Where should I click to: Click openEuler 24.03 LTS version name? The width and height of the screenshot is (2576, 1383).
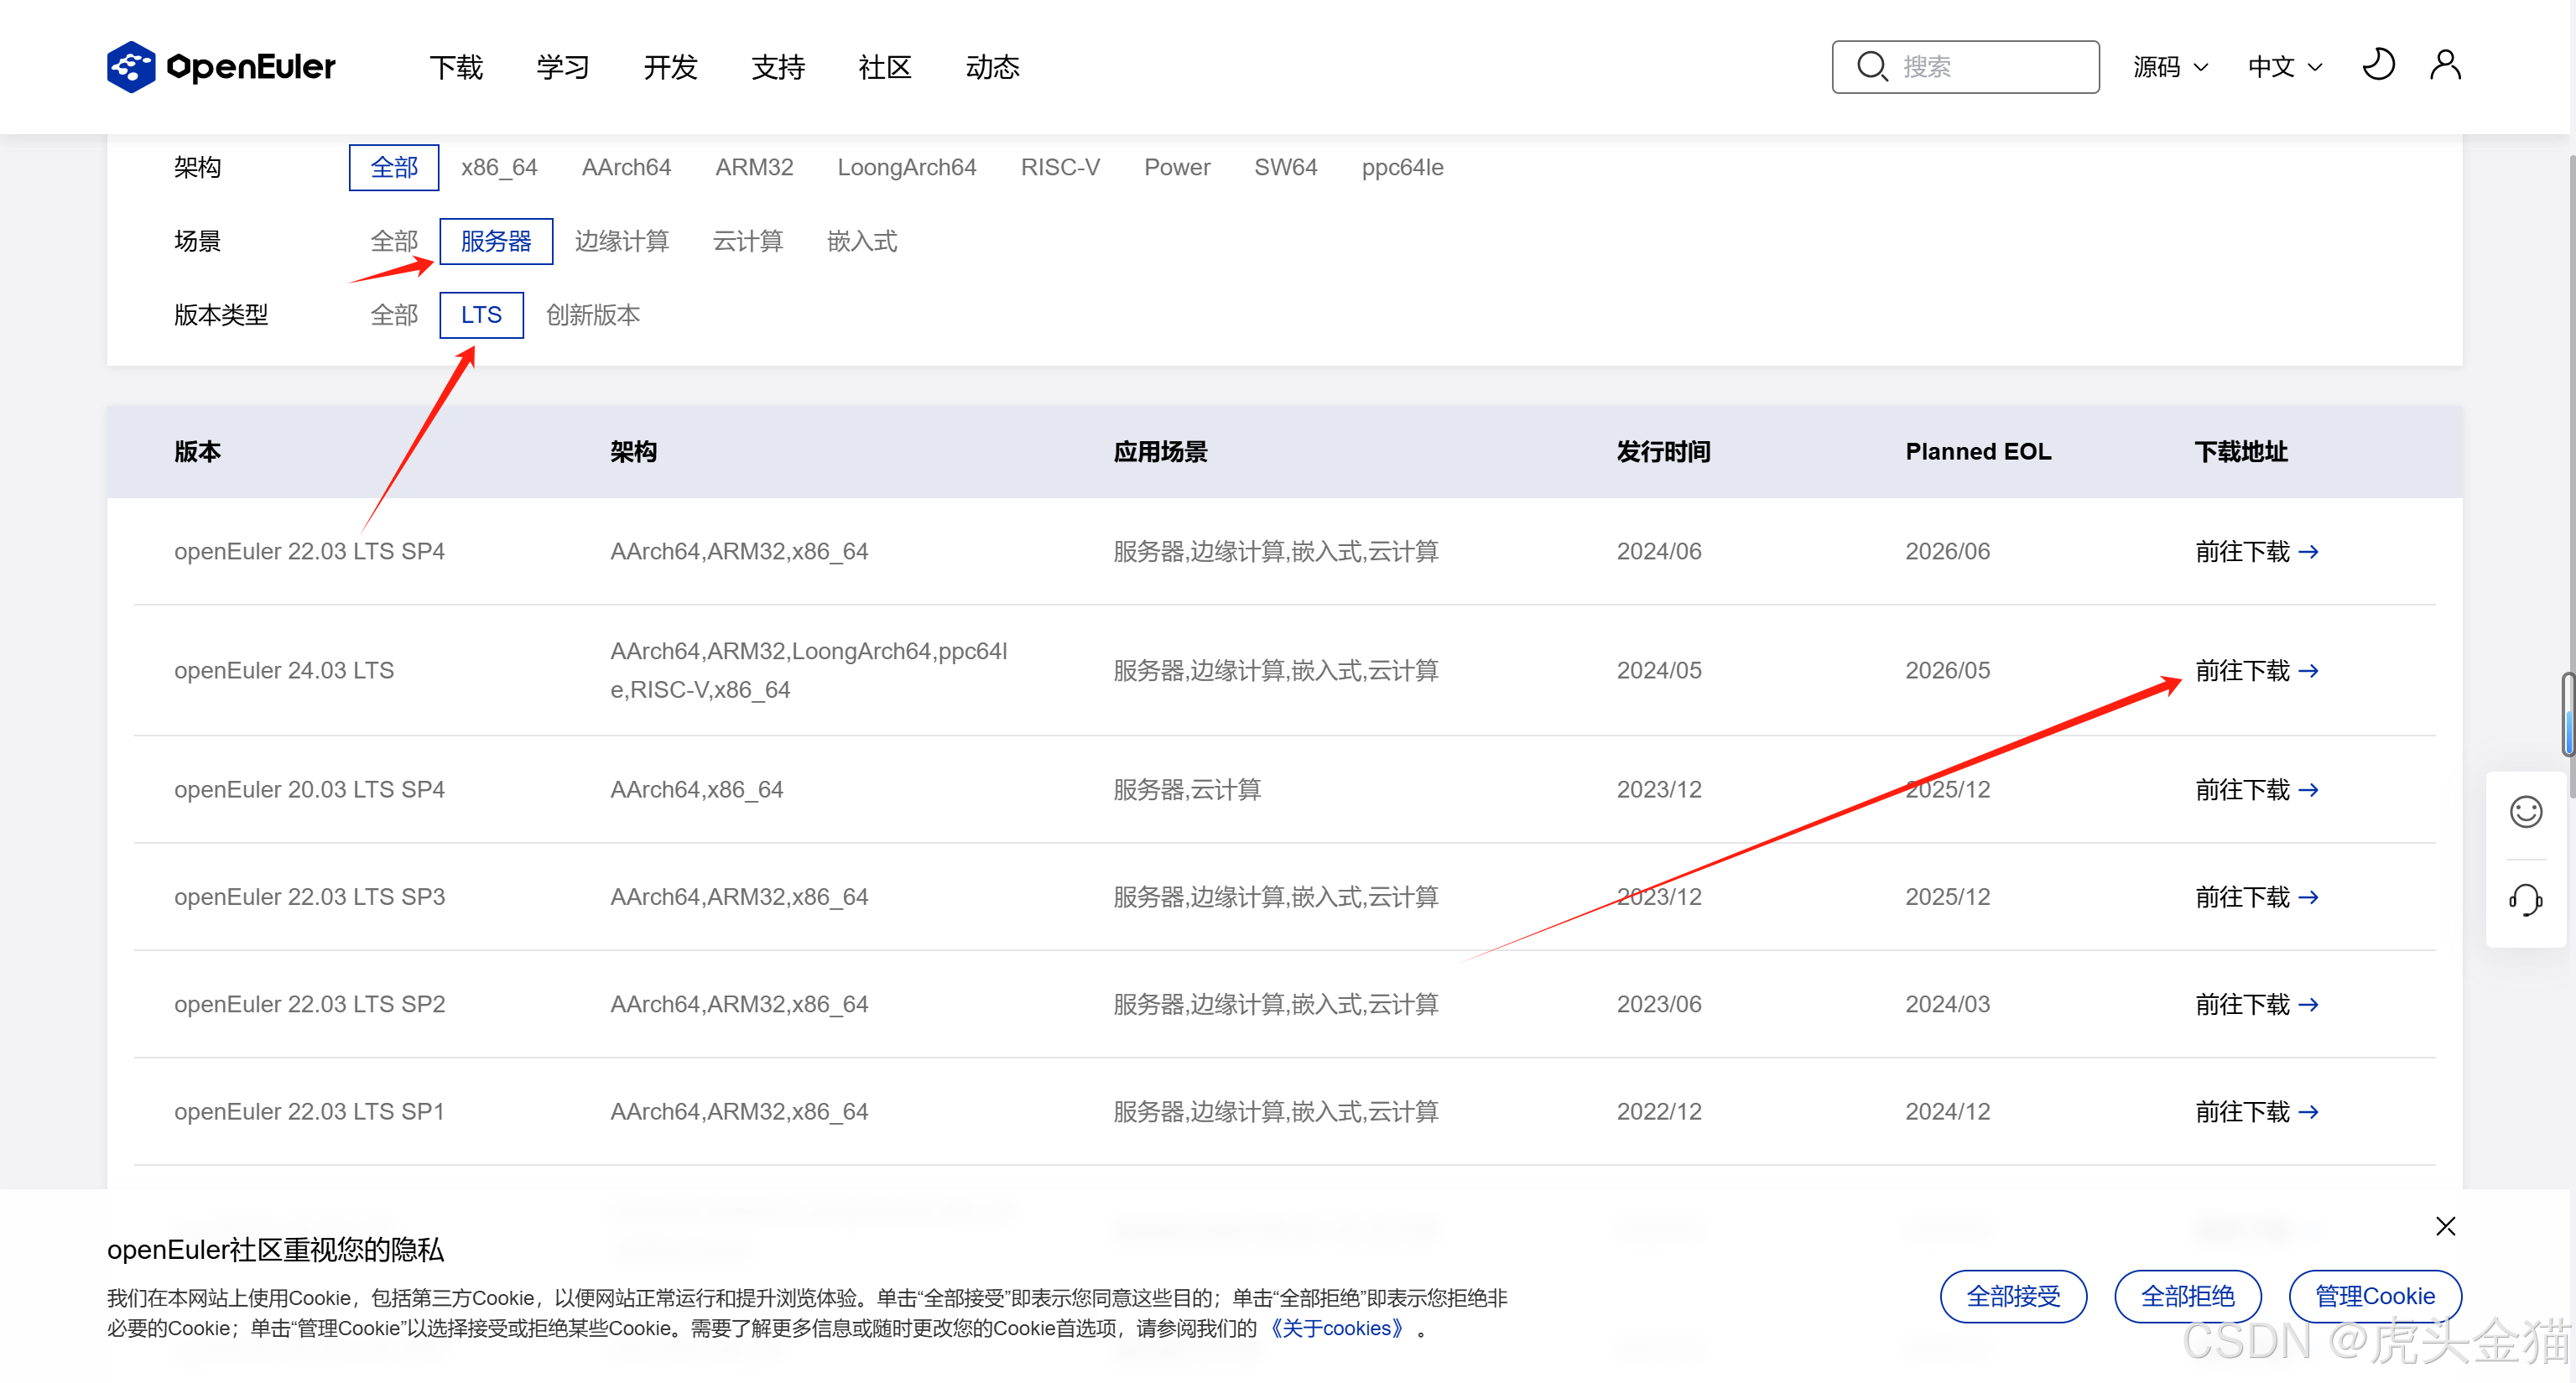(x=284, y=670)
